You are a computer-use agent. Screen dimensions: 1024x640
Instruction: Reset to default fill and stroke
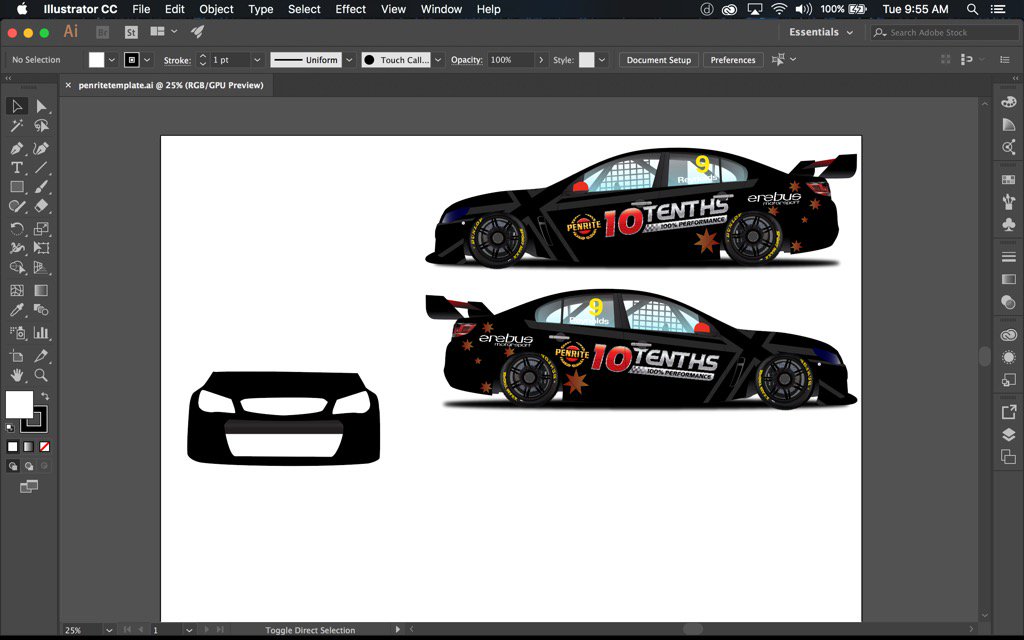pyautogui.click(x=10, y=428)
